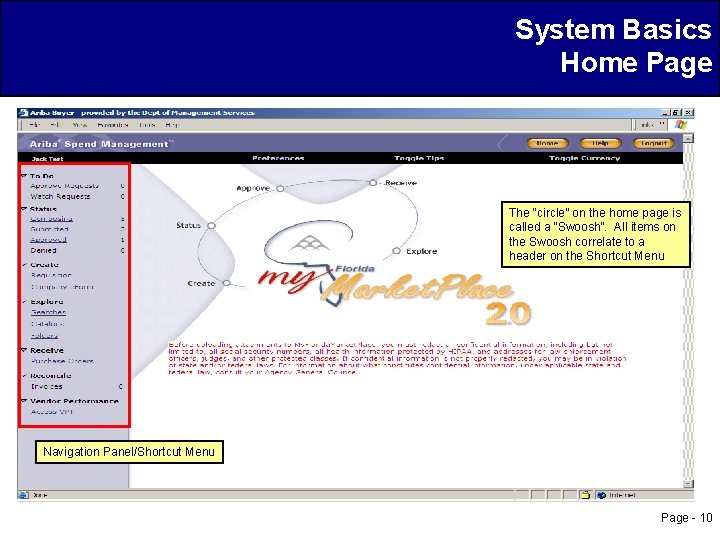Open the View menu
The height and width of the screenshot is (540, 720).
point(79,124)
